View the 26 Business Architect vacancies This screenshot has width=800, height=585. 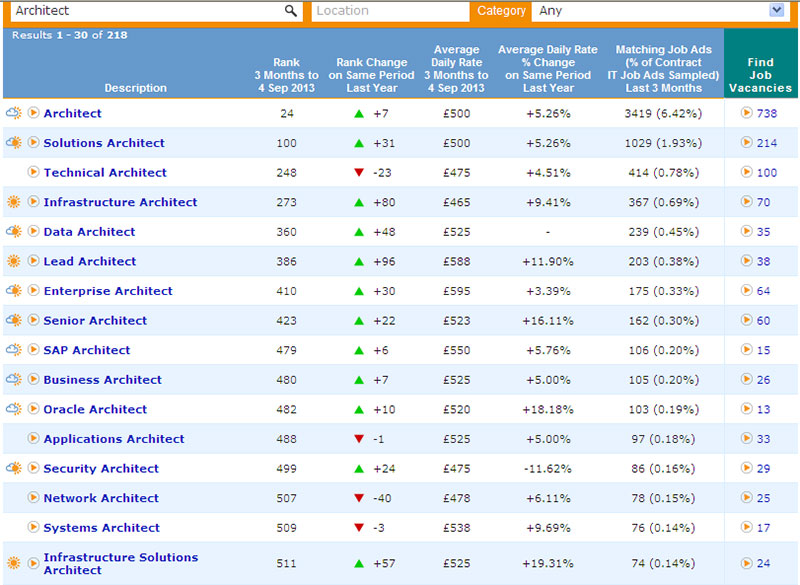click(x=763, y=379)
